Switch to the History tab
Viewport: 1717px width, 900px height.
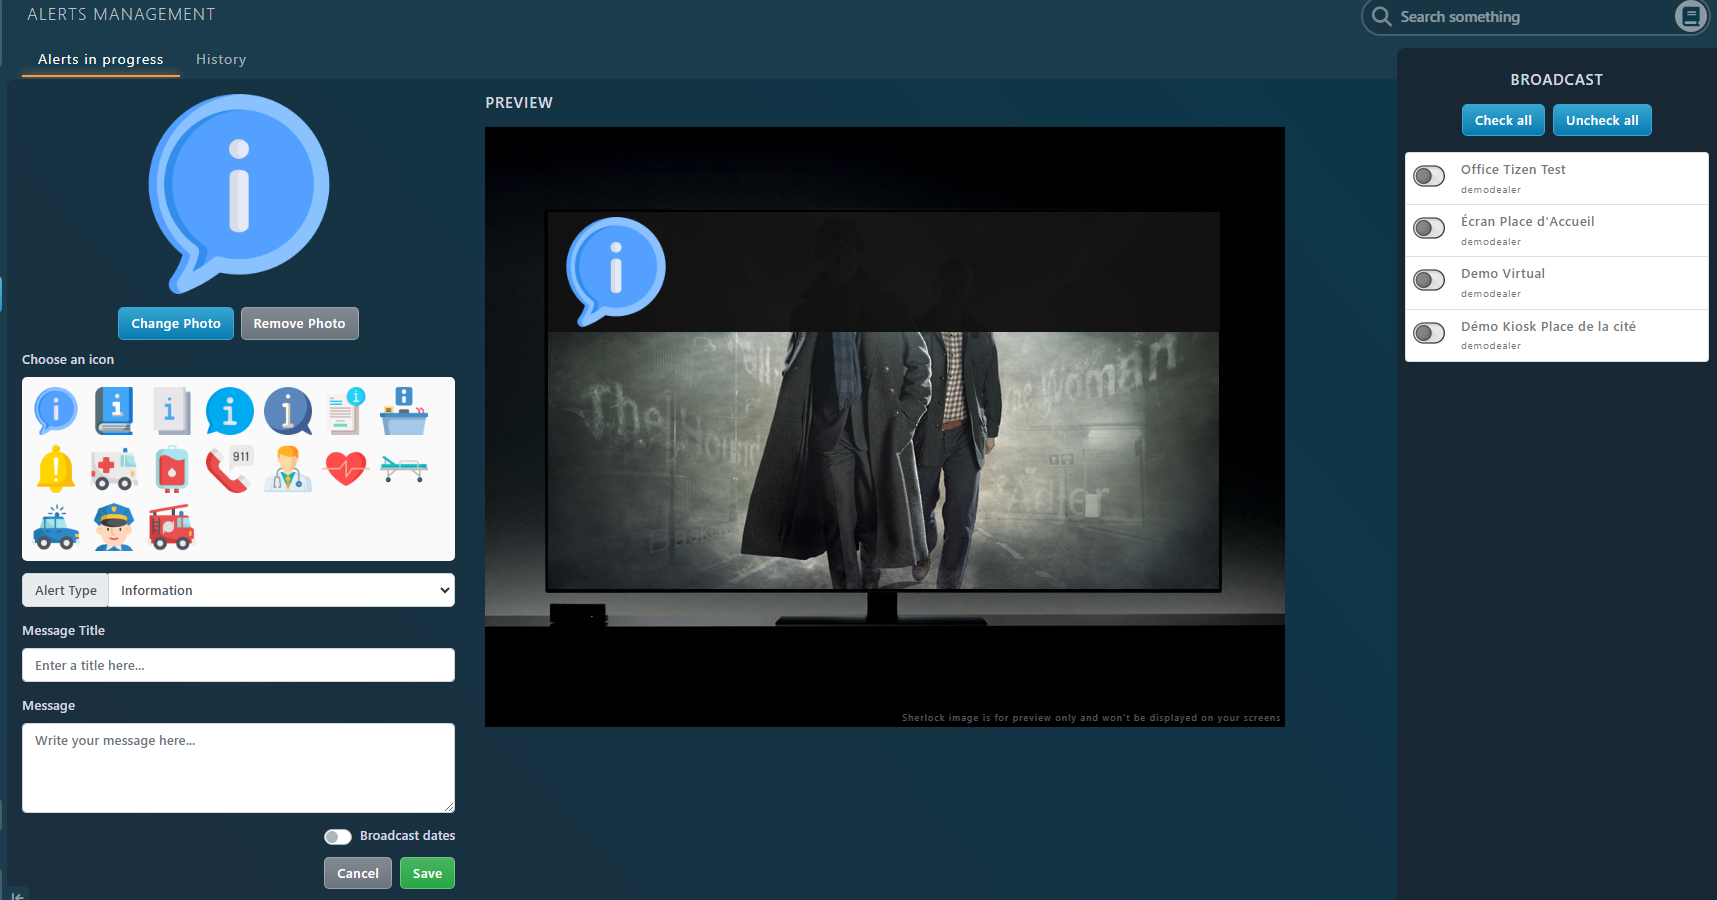click(221, 60)
